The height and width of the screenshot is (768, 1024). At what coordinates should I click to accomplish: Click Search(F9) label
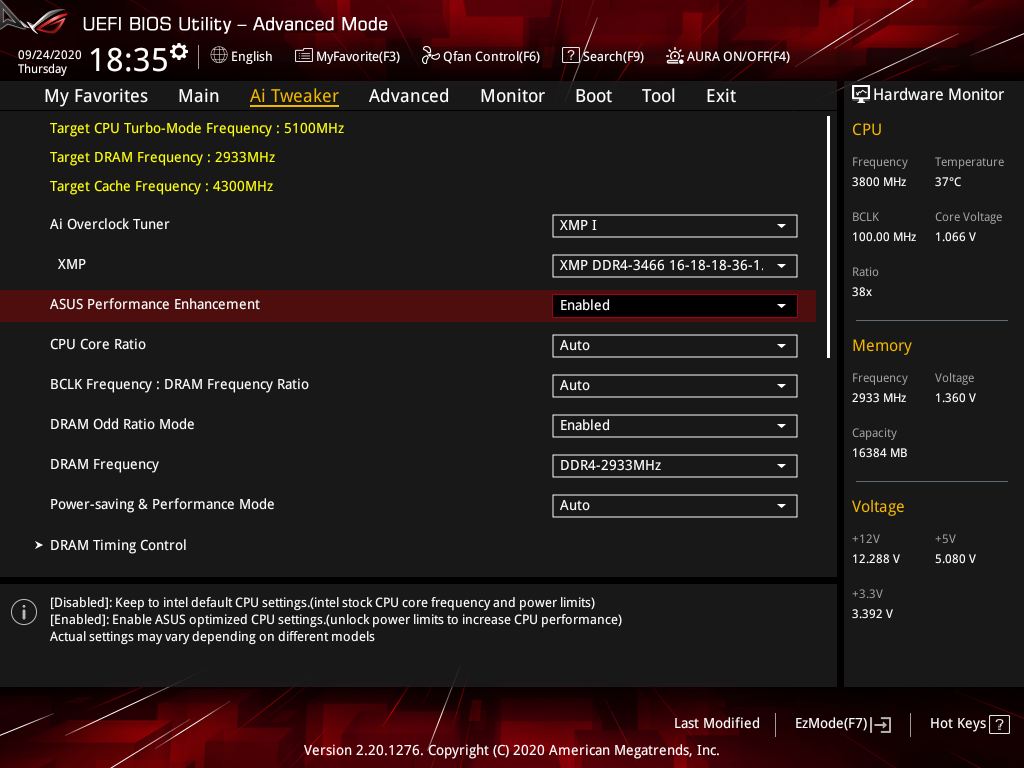pos(613,56)
